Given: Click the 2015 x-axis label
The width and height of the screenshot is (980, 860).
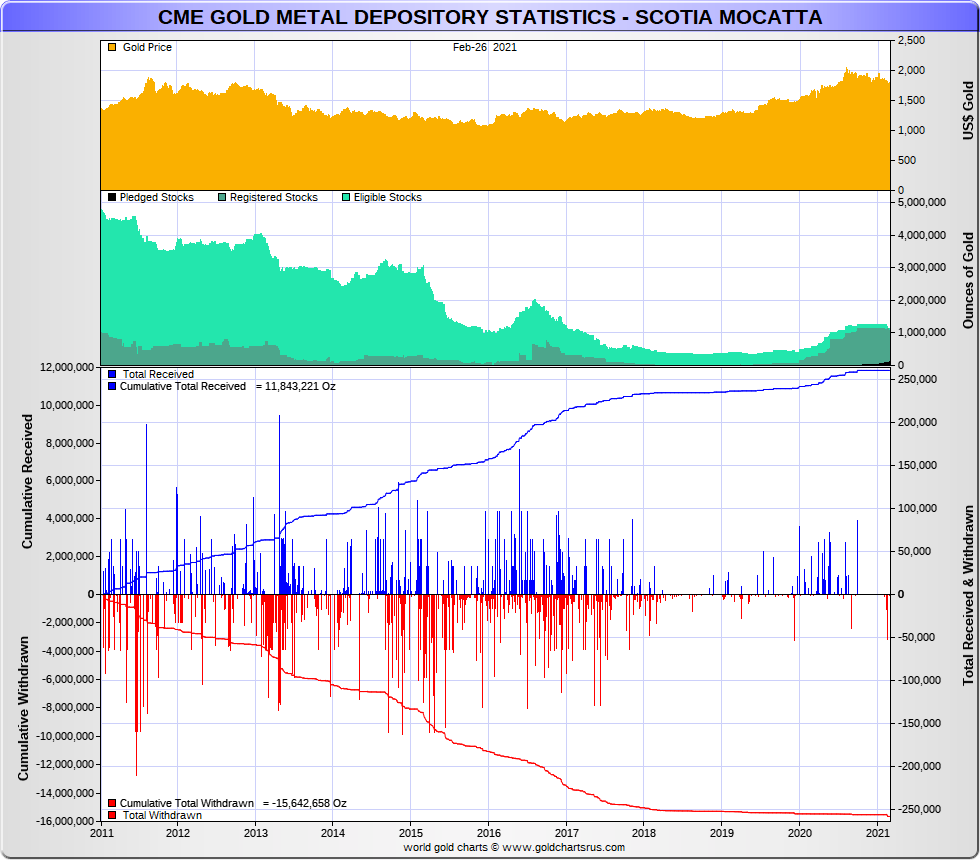Looking at the screenshot, I should pyautogui.click(x=411, y=833).
